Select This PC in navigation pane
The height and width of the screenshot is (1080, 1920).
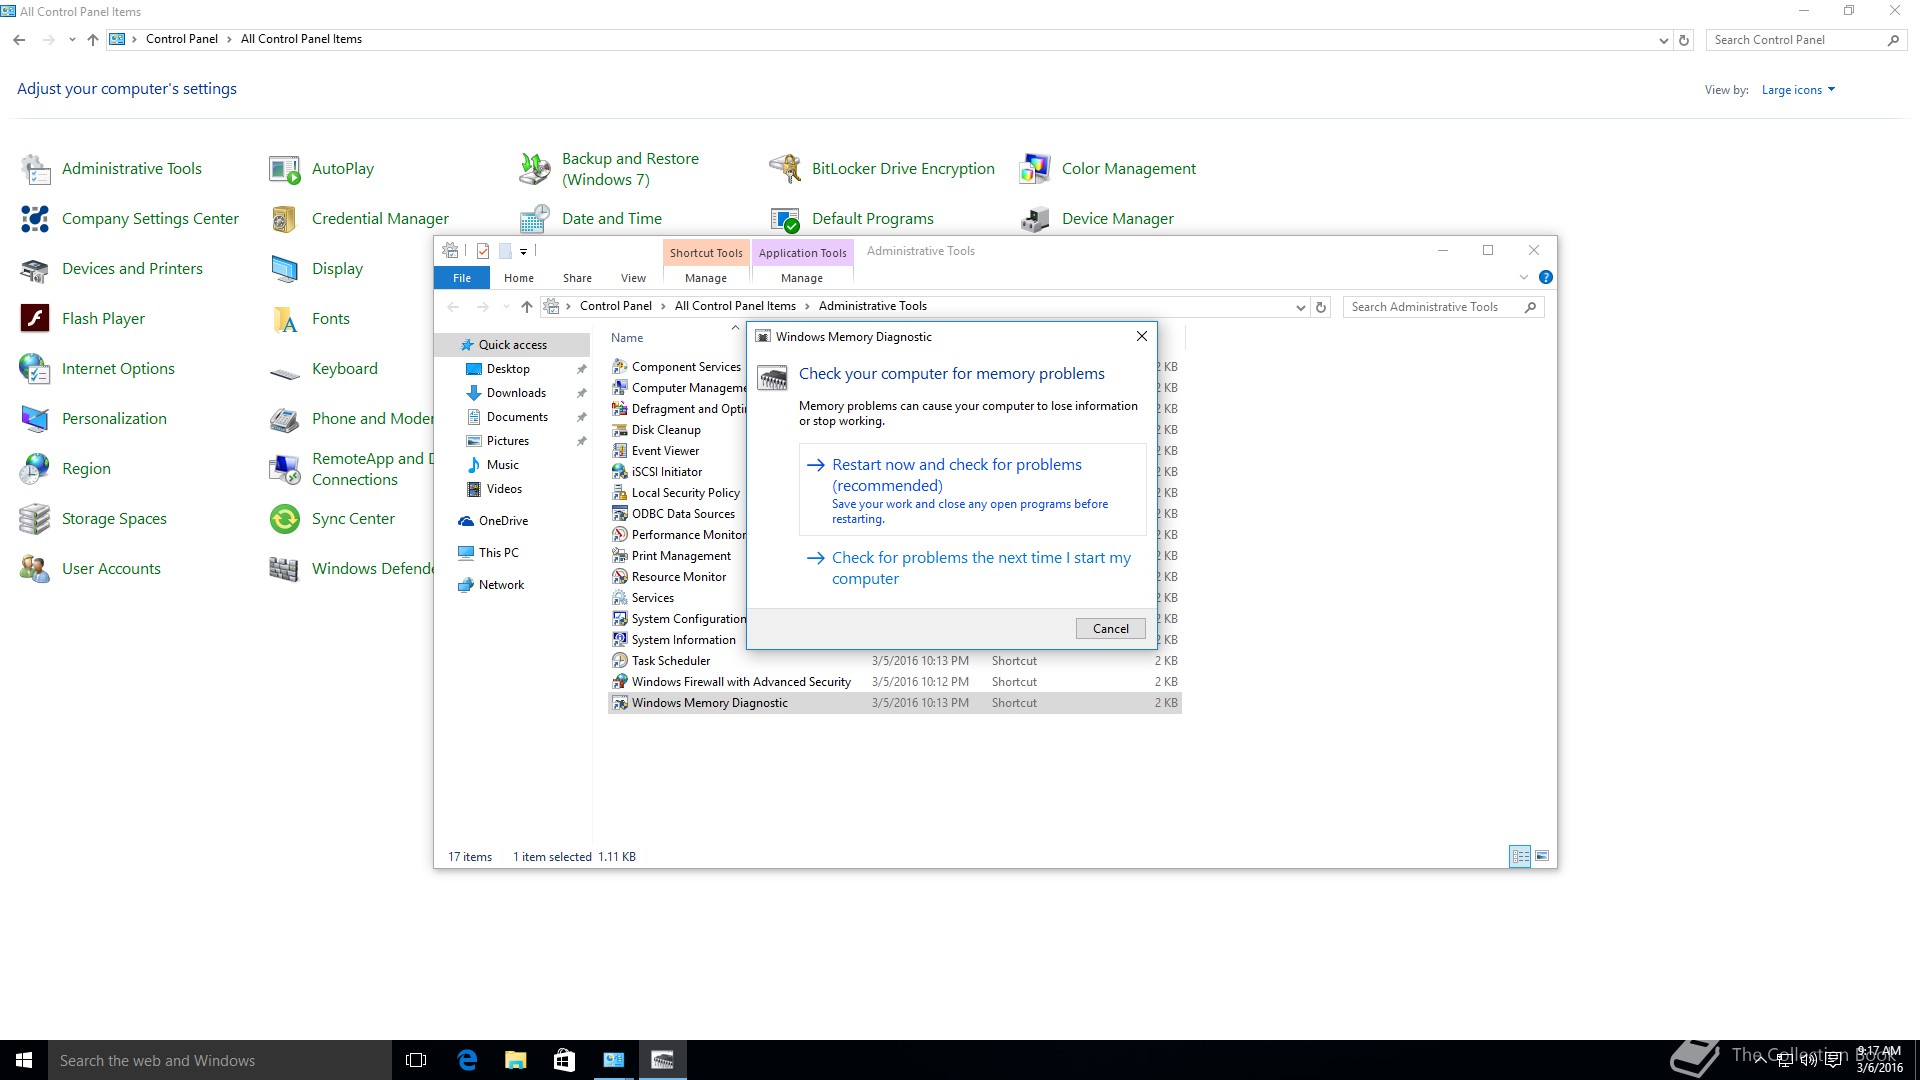tap(498, 553)
